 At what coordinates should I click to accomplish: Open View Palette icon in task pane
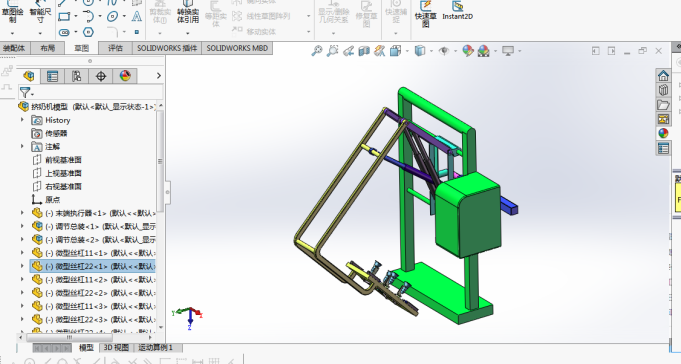tap(663, 119)
